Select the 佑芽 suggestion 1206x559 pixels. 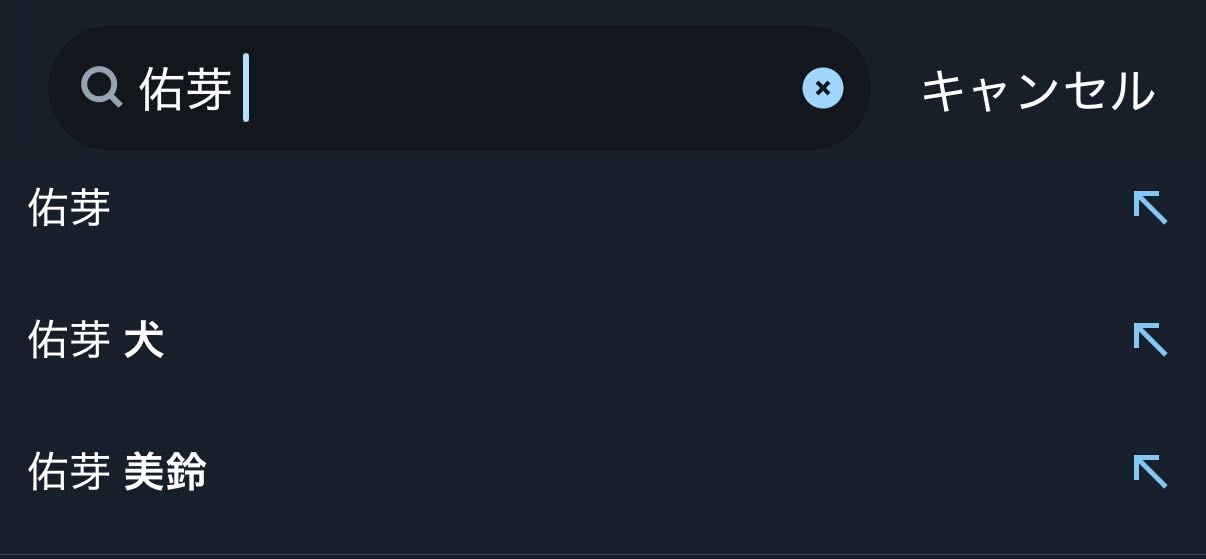tap(70, 208)
